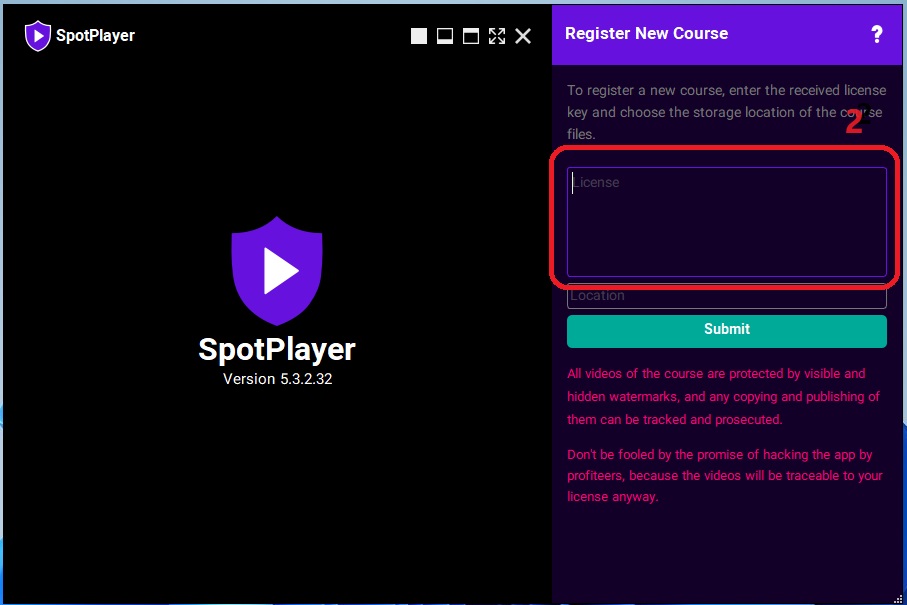Click the License key text area
Image resolution: width=907 pixels, height=605 pixels.
pos(727,222)
